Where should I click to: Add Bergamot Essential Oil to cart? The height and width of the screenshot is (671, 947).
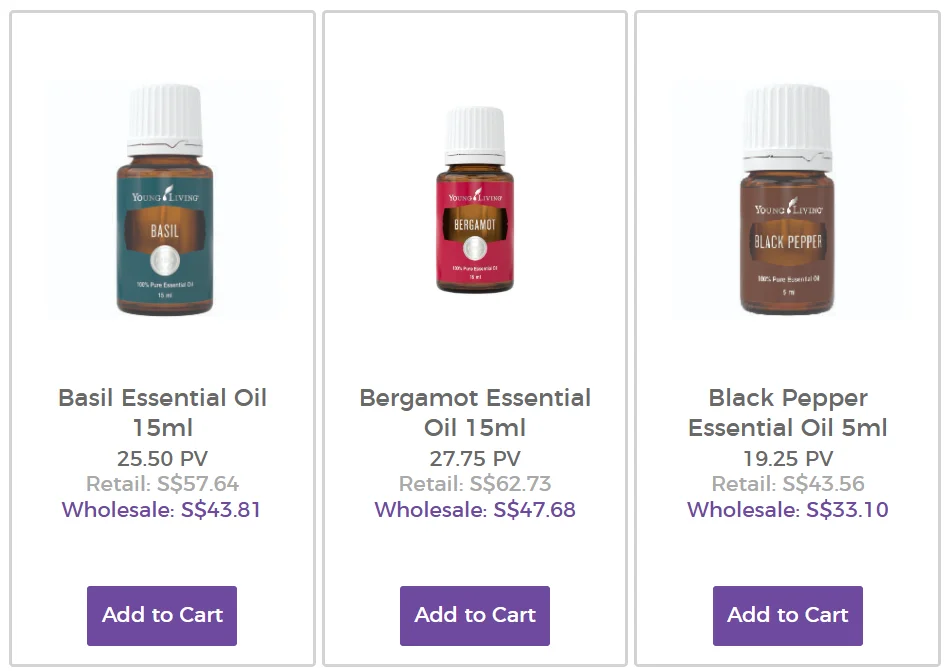[475, 615]
